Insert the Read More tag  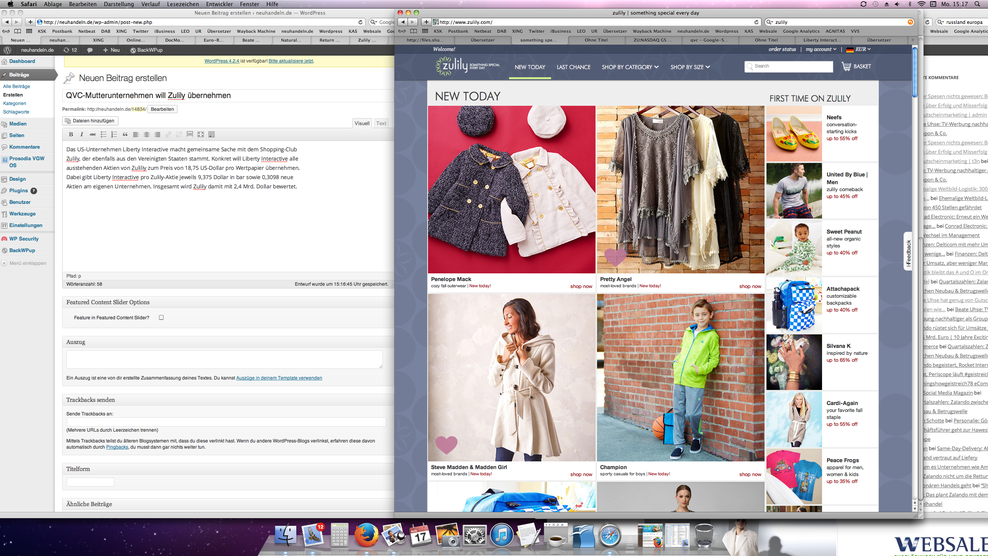click(190, 134)
